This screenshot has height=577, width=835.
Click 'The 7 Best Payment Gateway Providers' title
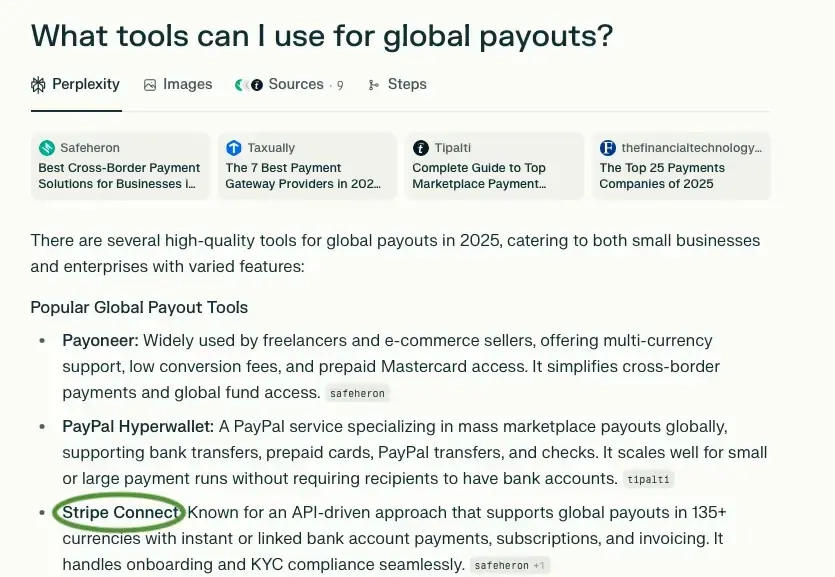(x=303, y=176)
